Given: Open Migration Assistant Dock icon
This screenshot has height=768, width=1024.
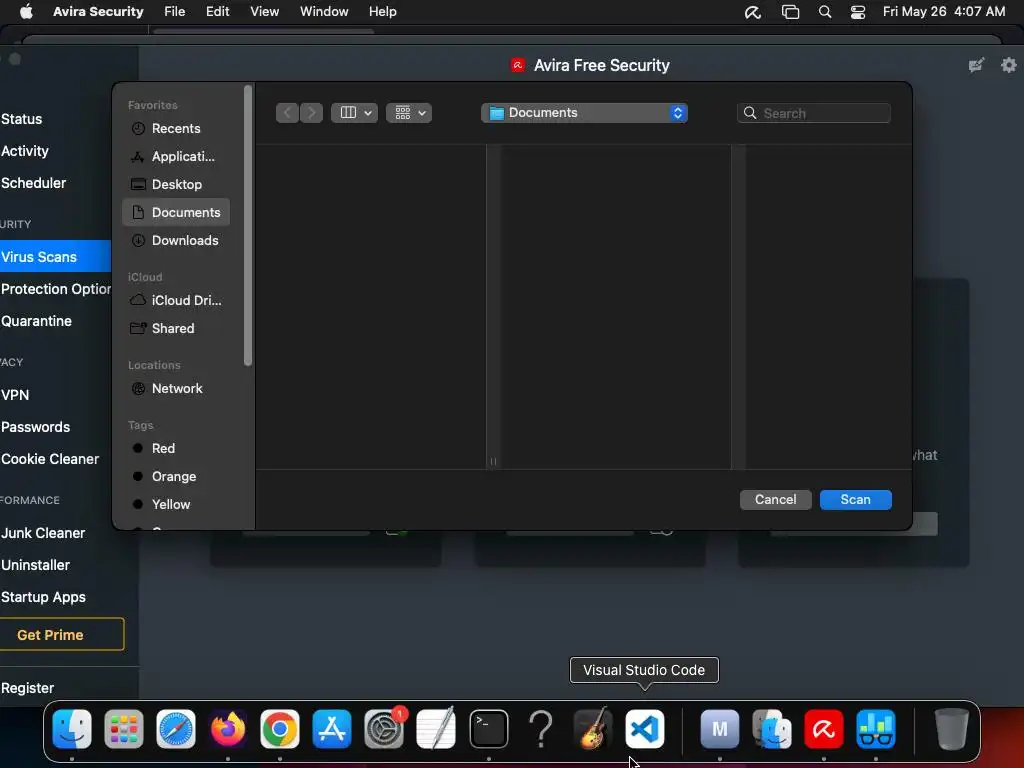Looking at the screenshot, I should click(x=772, y=729).
